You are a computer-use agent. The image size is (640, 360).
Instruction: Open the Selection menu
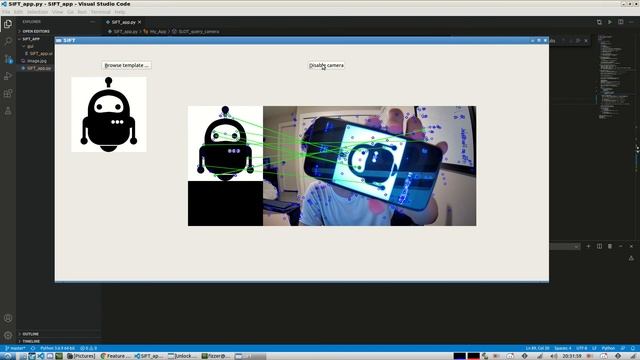38,12
